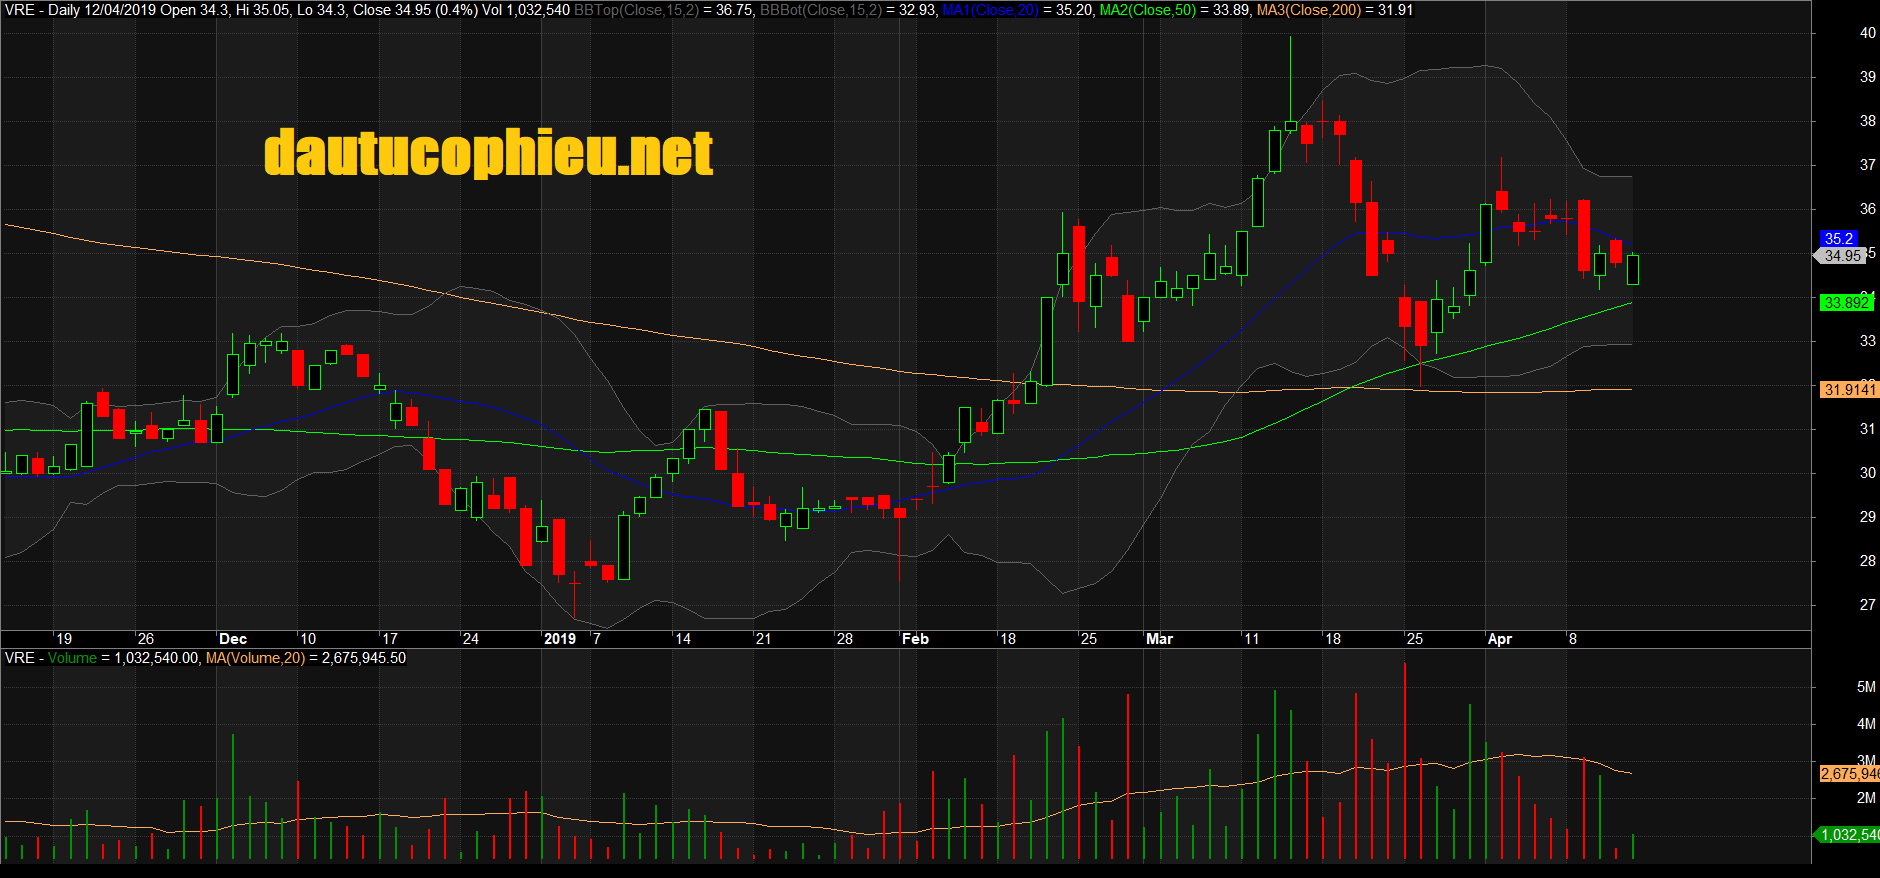
Task: Click the Vol 1,032,540 header value
Action: point(526,10)
